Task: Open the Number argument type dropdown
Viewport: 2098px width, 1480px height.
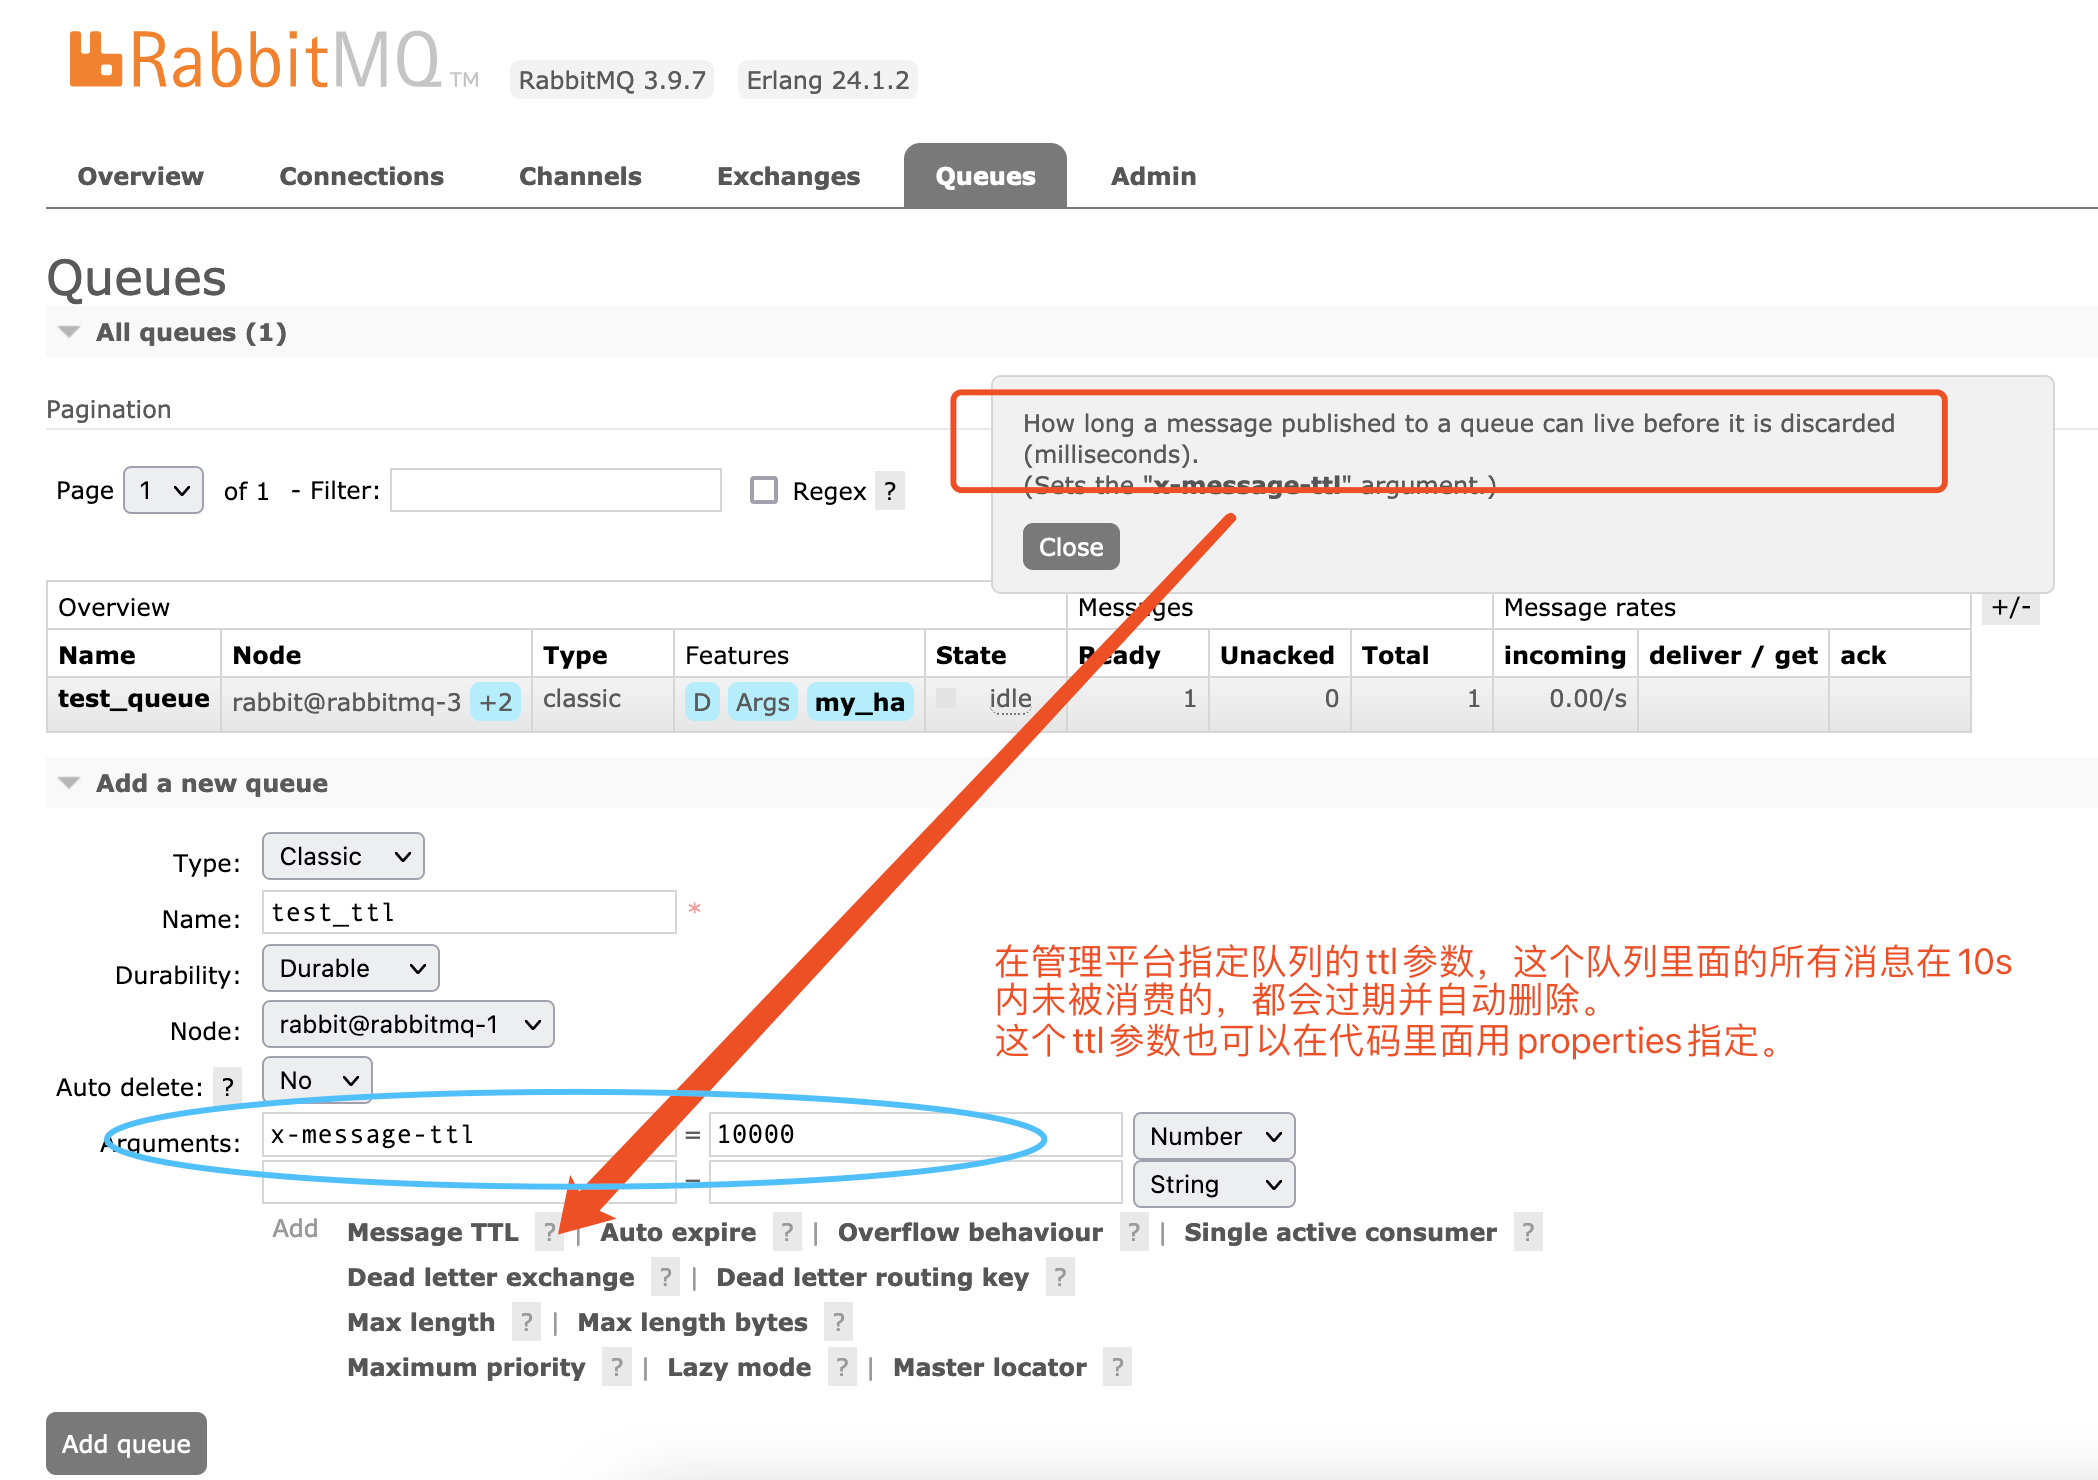Action: pyautogui.click(x=1214, y=1136)
